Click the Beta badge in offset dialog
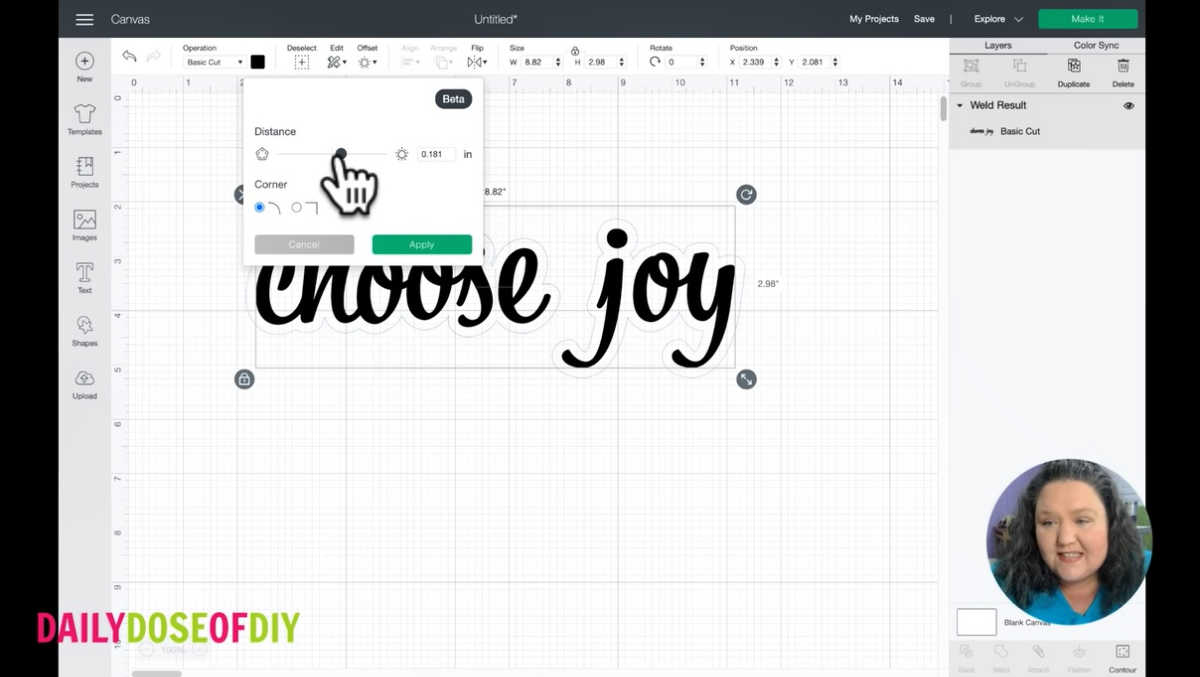The image size is (1200, 677). (x=453, y=99)
